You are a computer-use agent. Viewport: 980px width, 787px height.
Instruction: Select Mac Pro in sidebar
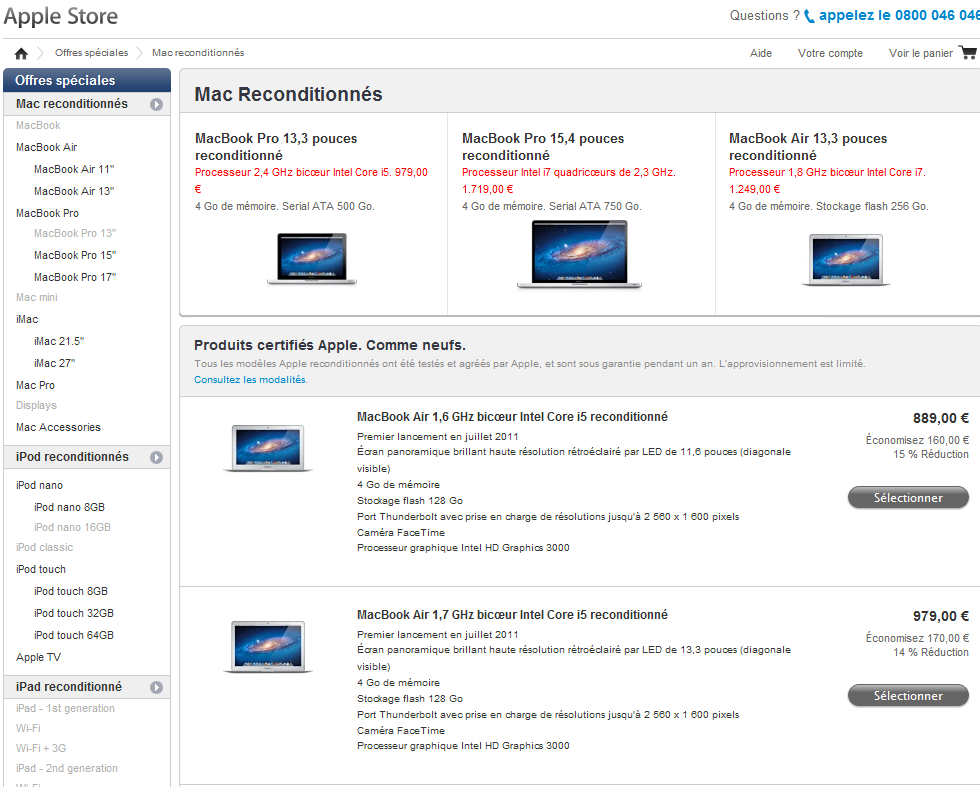36,385
